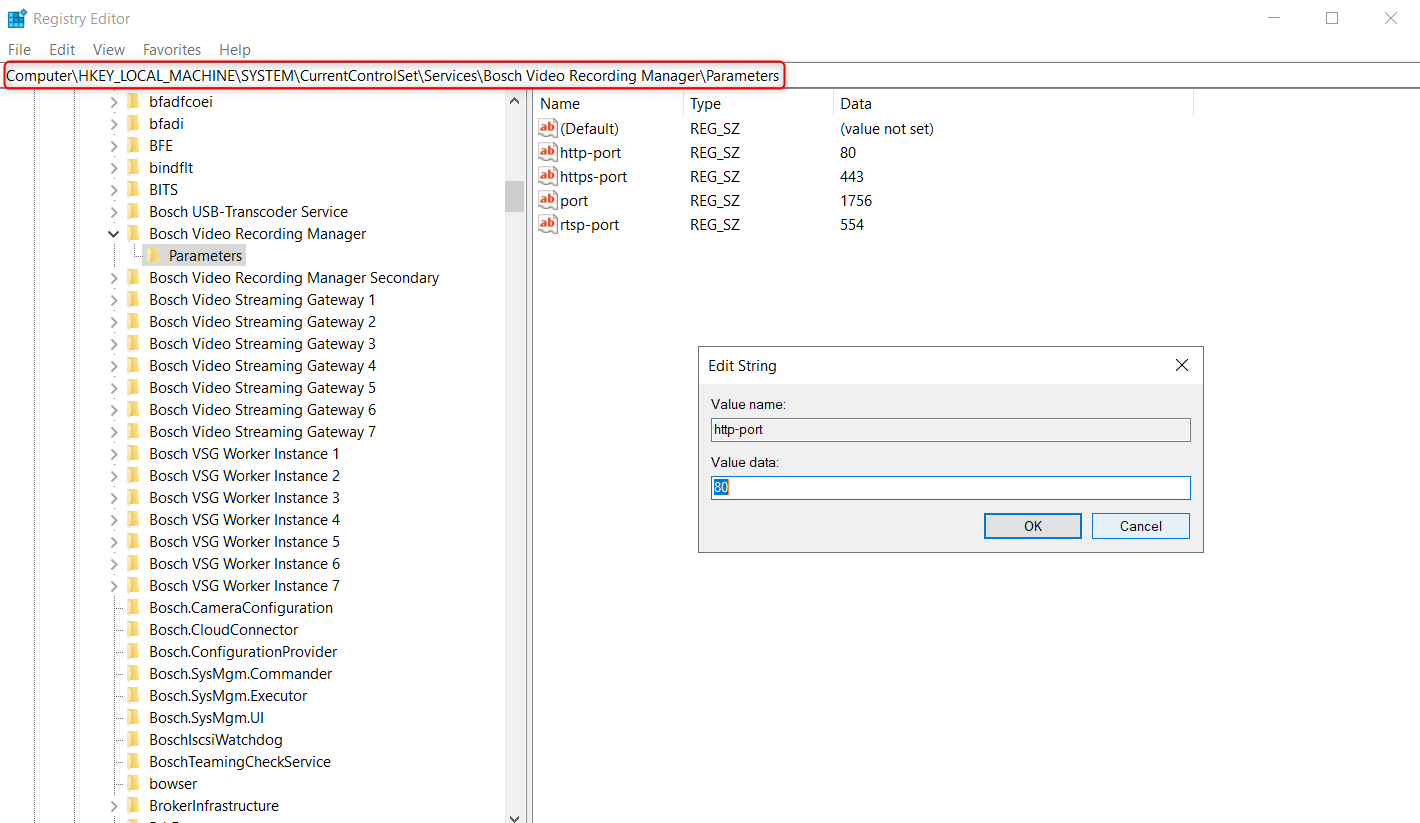Click the tree pane scroll up arrow
The image size is (1420, 823).
[515, 100]
